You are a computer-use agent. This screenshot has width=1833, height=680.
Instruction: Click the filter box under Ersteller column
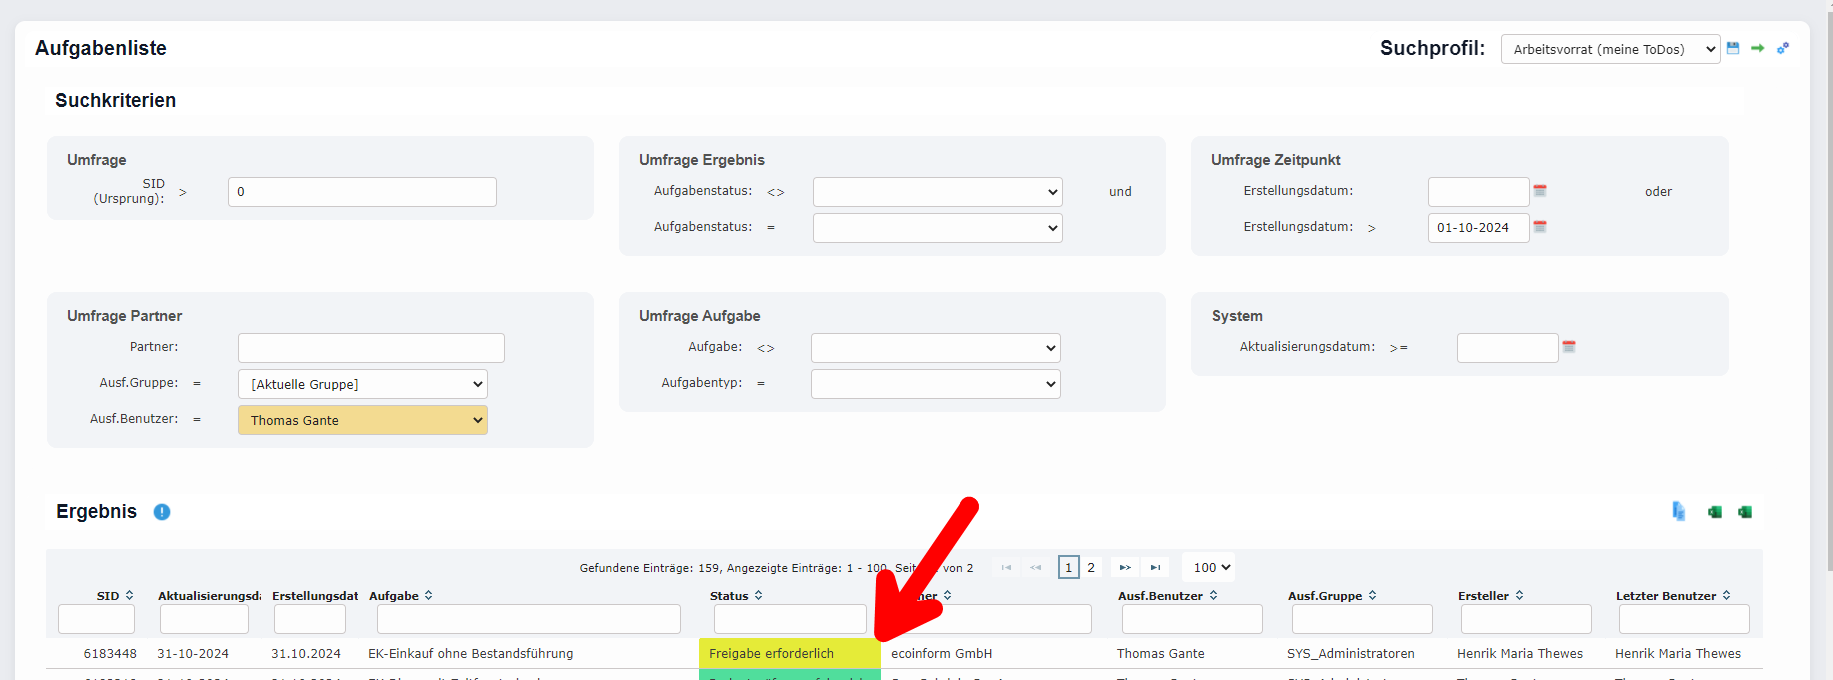click(1526, 619)
